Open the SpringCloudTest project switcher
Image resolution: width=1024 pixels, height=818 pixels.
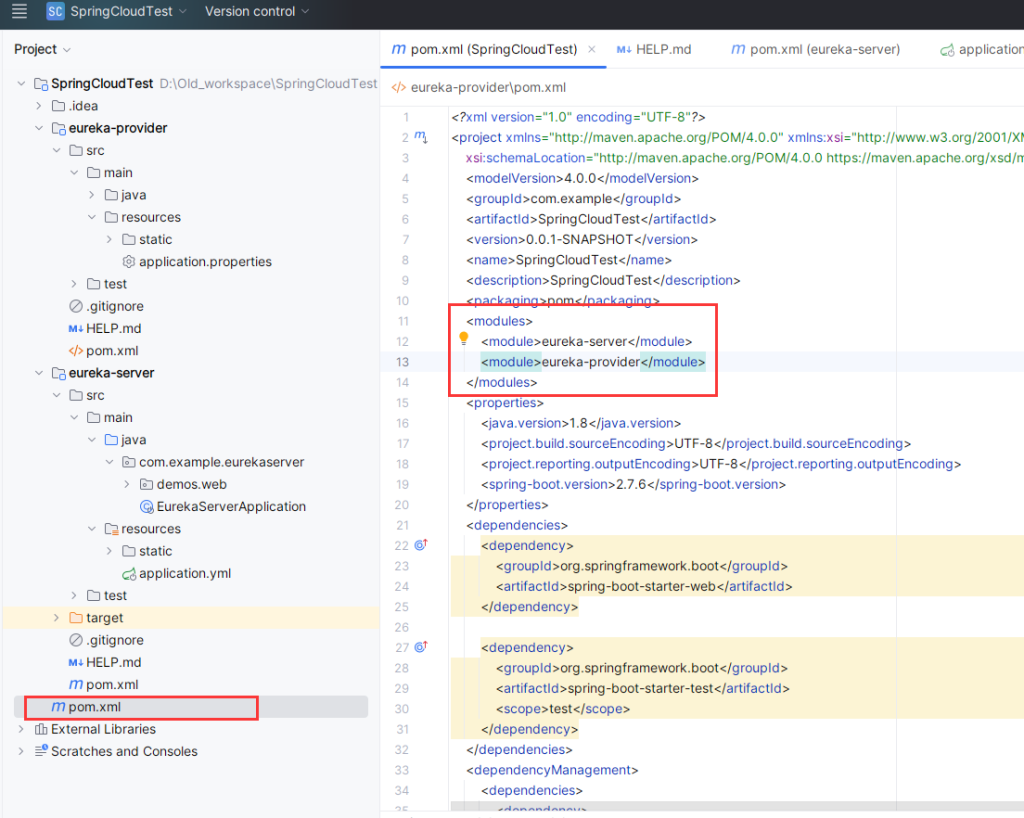point(120,12)
